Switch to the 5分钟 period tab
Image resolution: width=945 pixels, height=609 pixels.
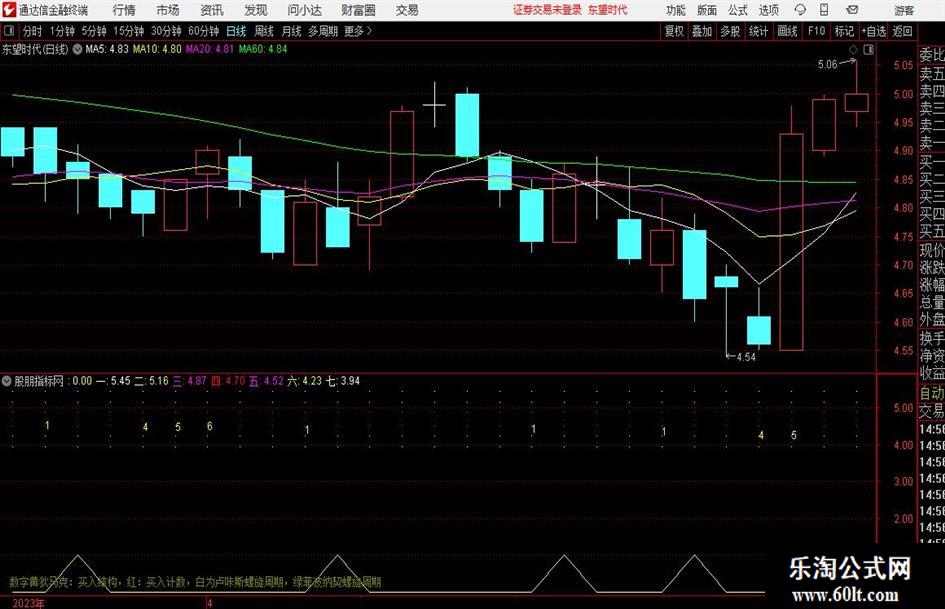94,31
